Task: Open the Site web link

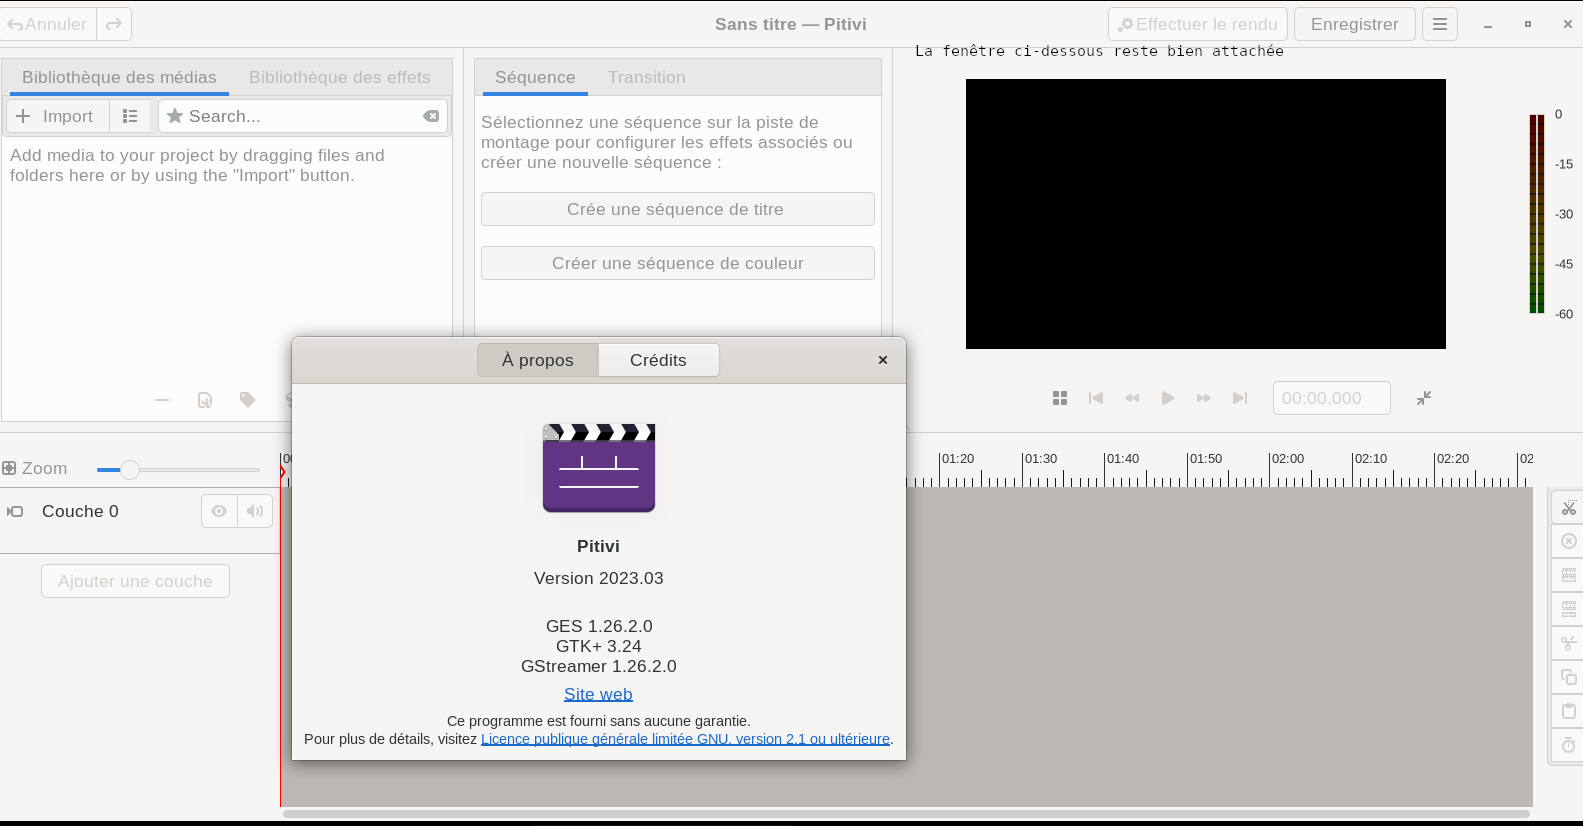Action: tap(598, 694)
